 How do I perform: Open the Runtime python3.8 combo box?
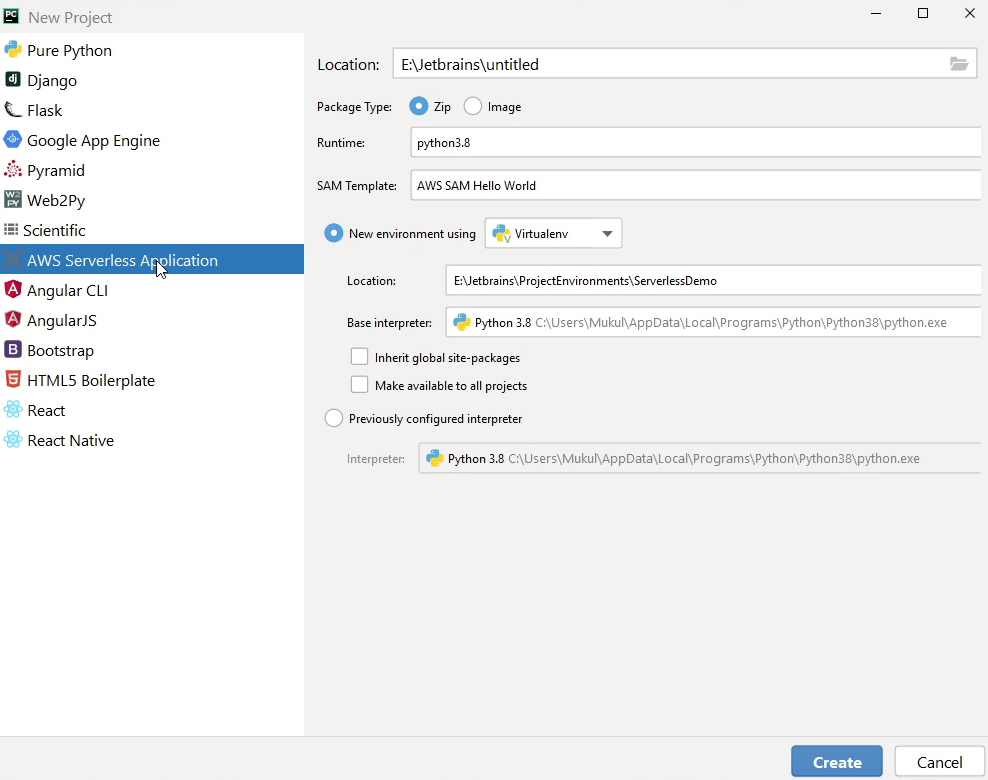[695, 143]
